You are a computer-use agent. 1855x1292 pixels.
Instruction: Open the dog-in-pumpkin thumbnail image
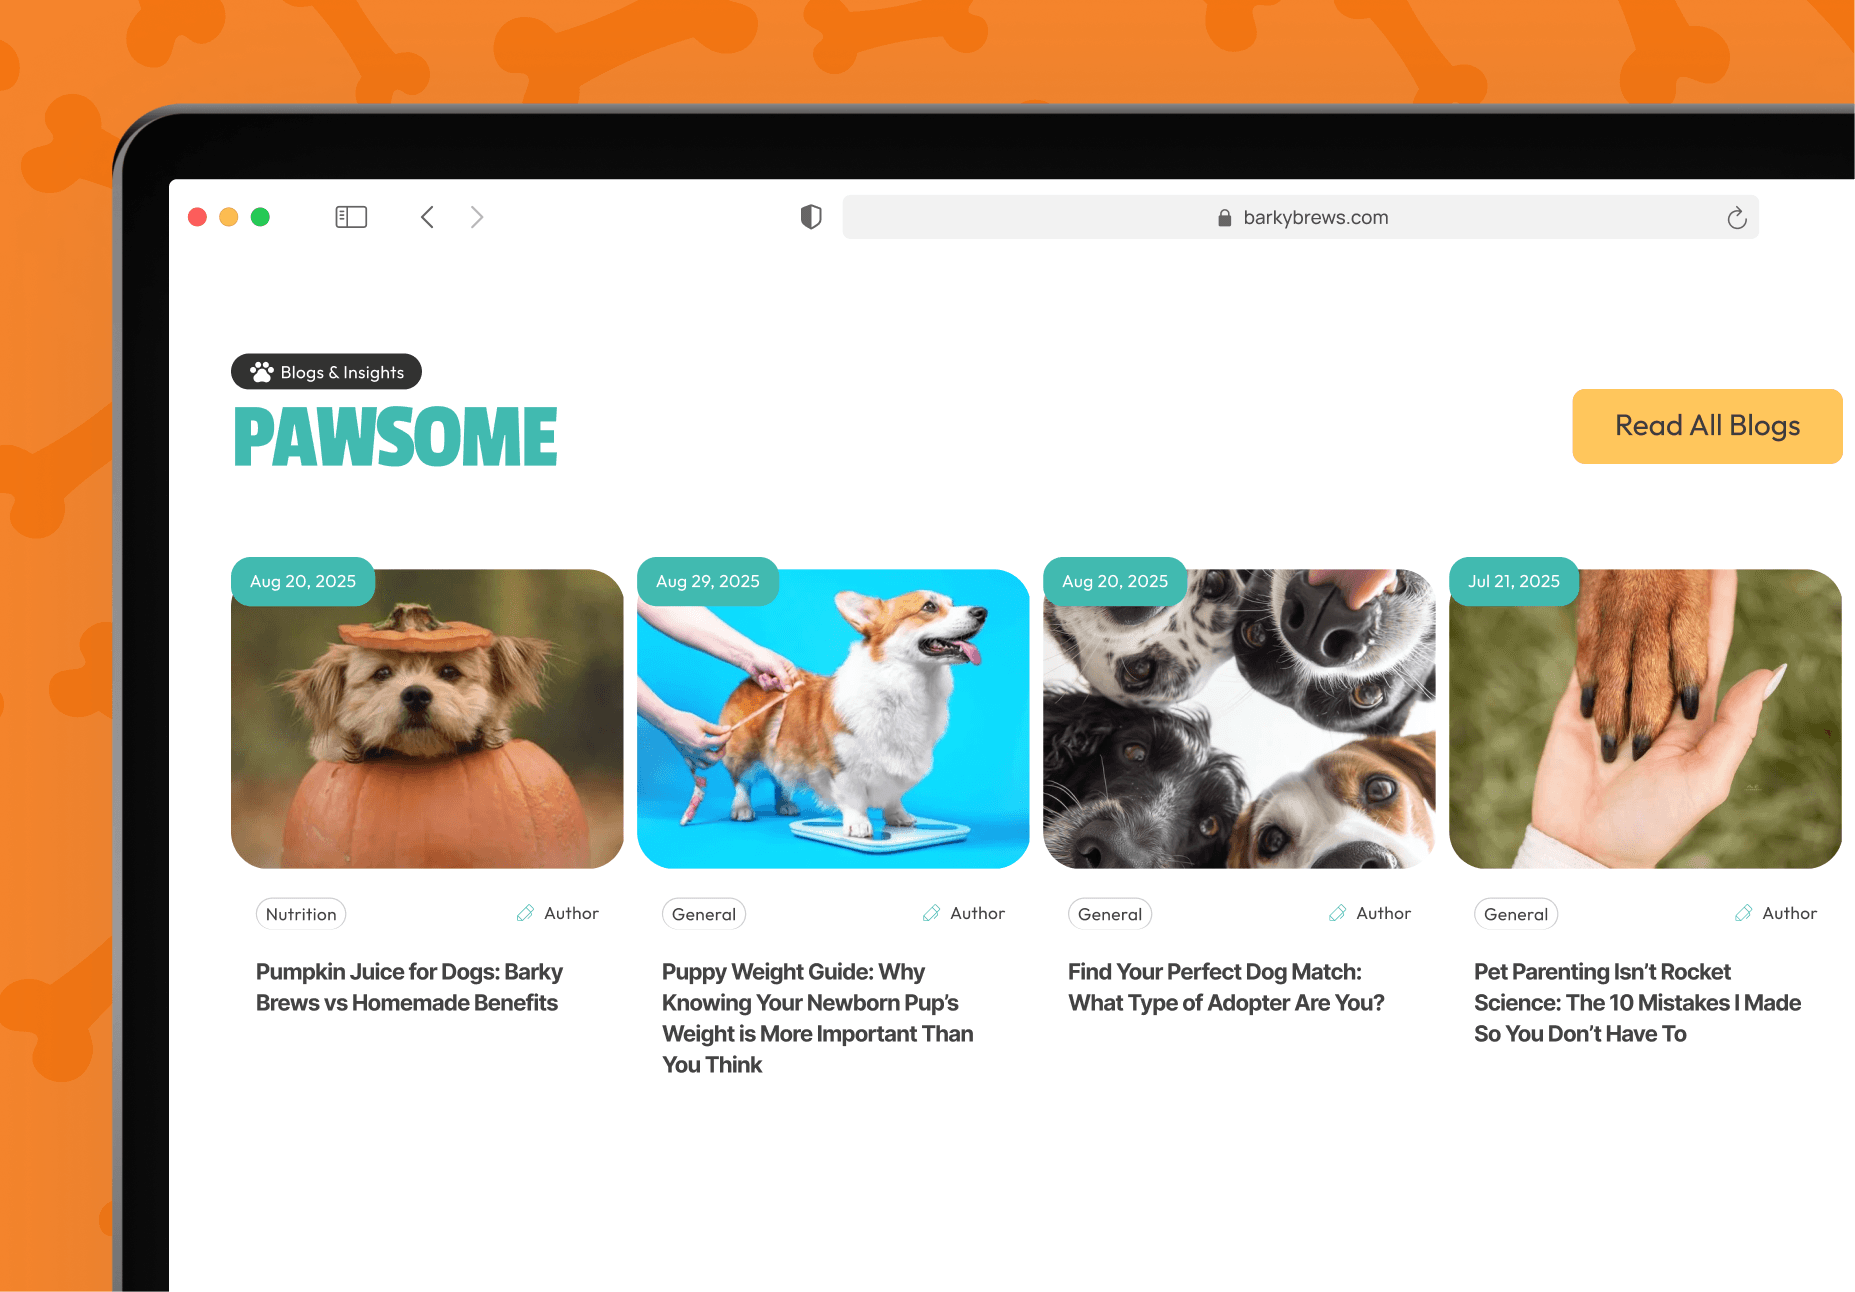427,719
